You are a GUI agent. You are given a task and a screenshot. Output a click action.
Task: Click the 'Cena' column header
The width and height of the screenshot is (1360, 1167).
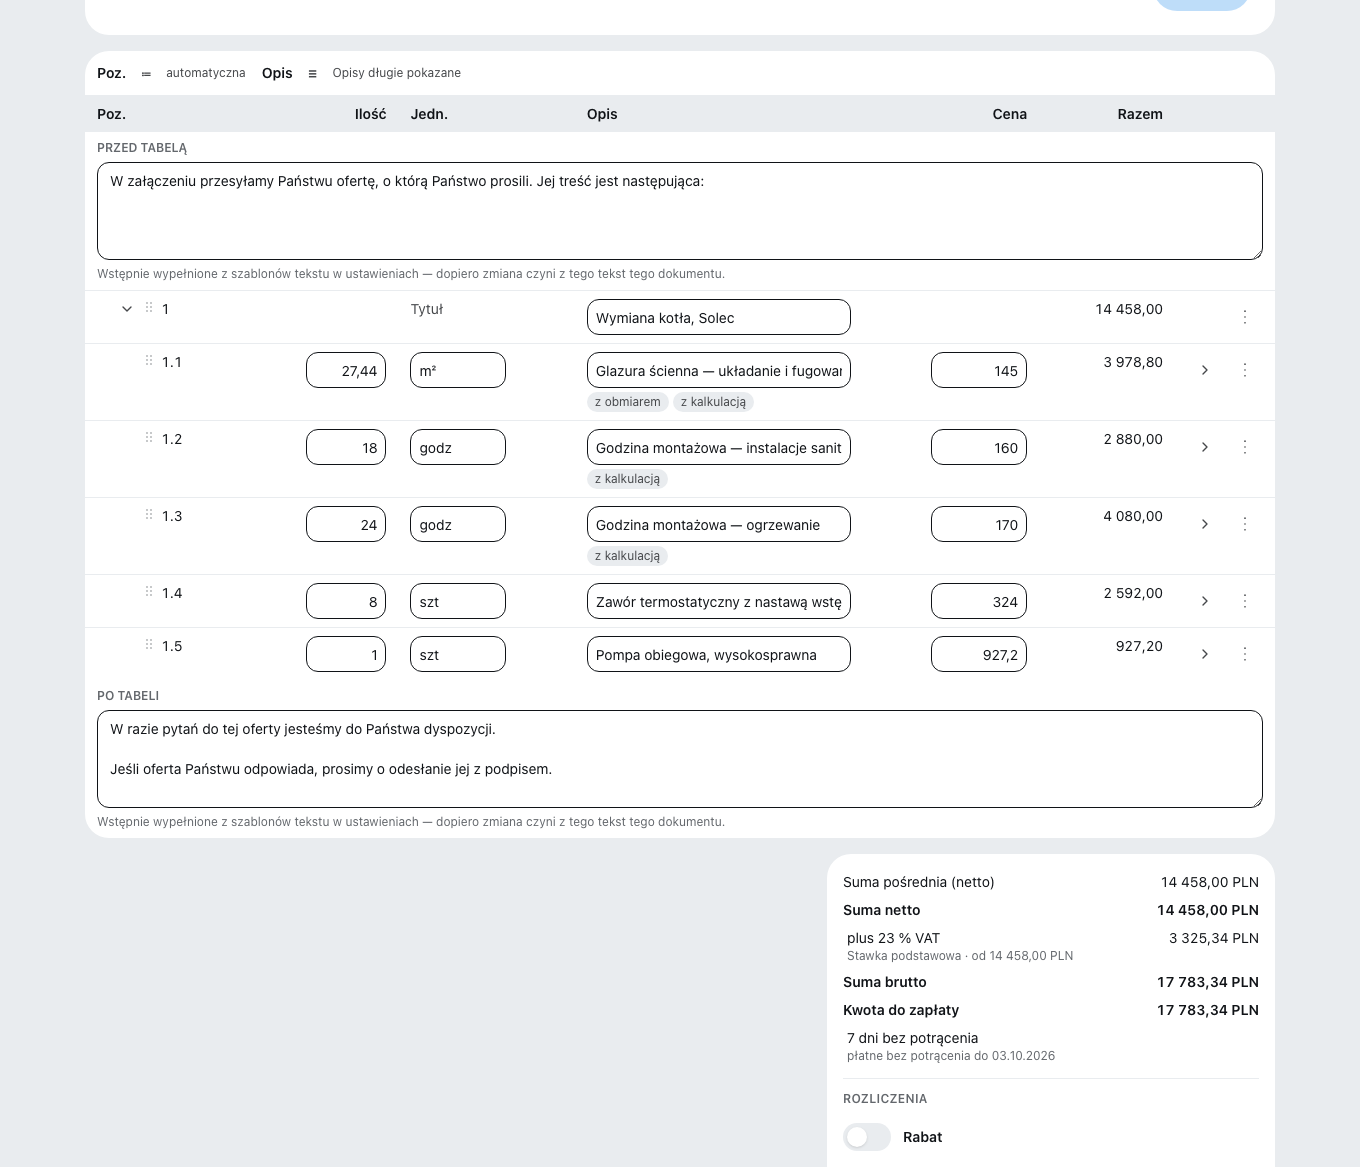click(x=1010, y=114)
